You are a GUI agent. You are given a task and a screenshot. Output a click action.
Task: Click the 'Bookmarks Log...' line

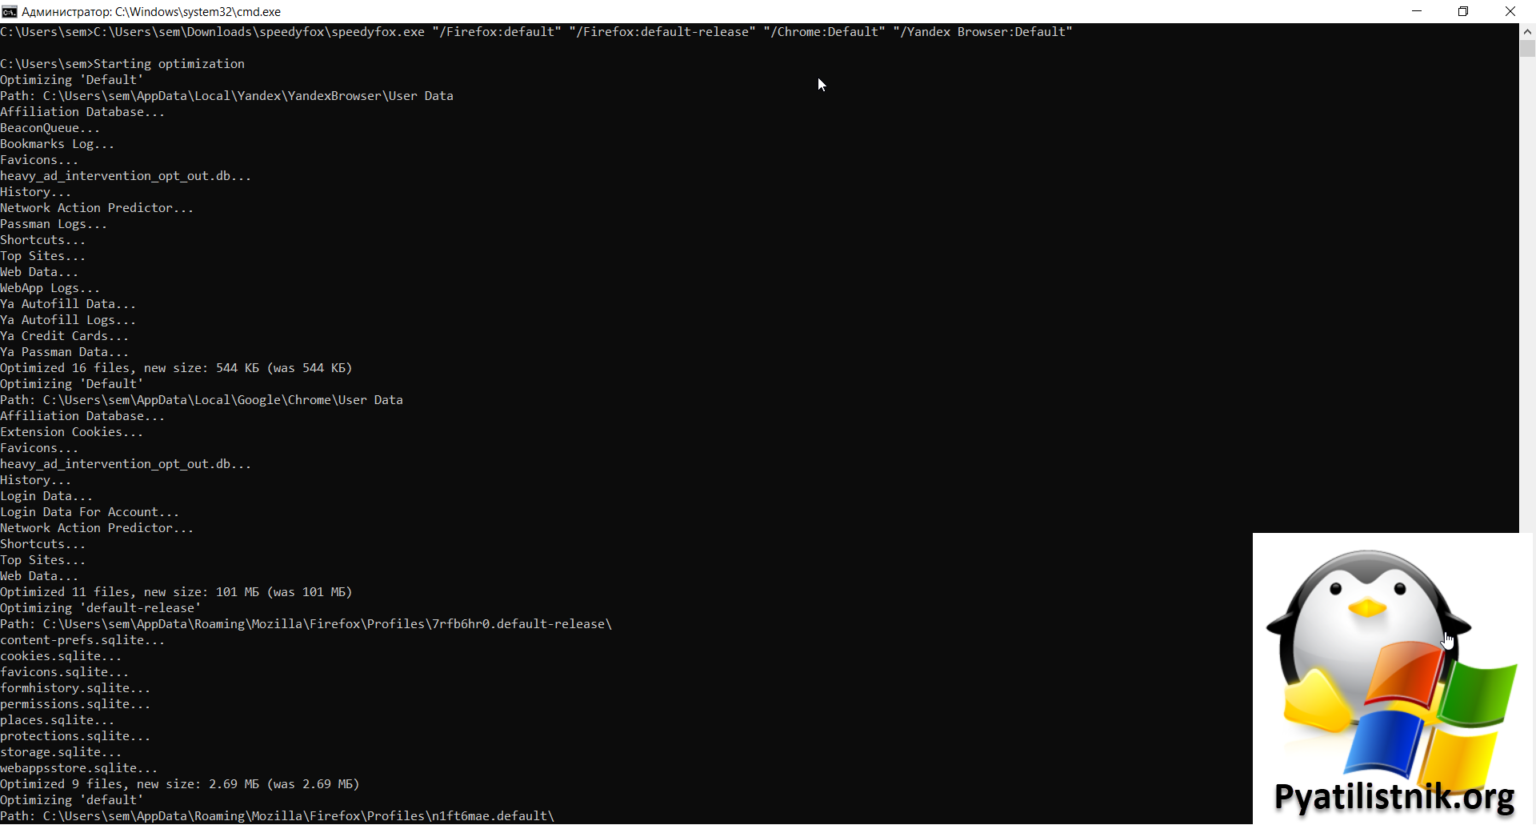(x=57, y=144)
